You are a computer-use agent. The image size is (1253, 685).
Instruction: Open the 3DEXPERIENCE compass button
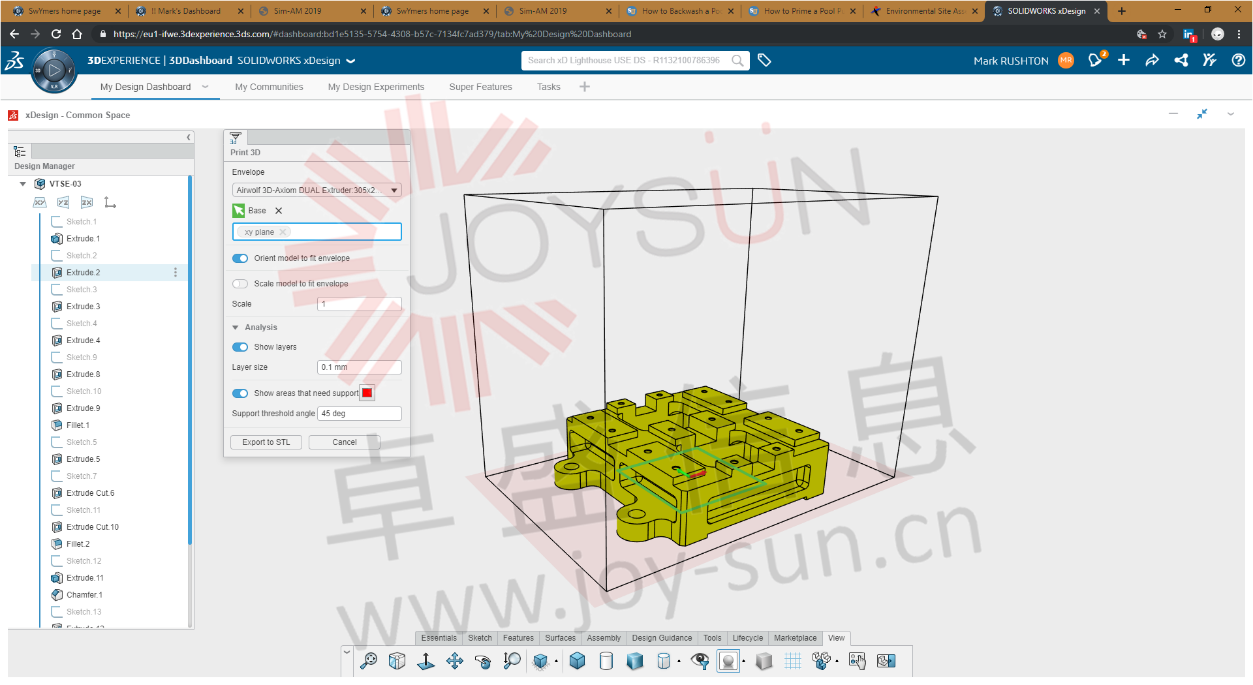pyautogui.click(x=54, y=71)
